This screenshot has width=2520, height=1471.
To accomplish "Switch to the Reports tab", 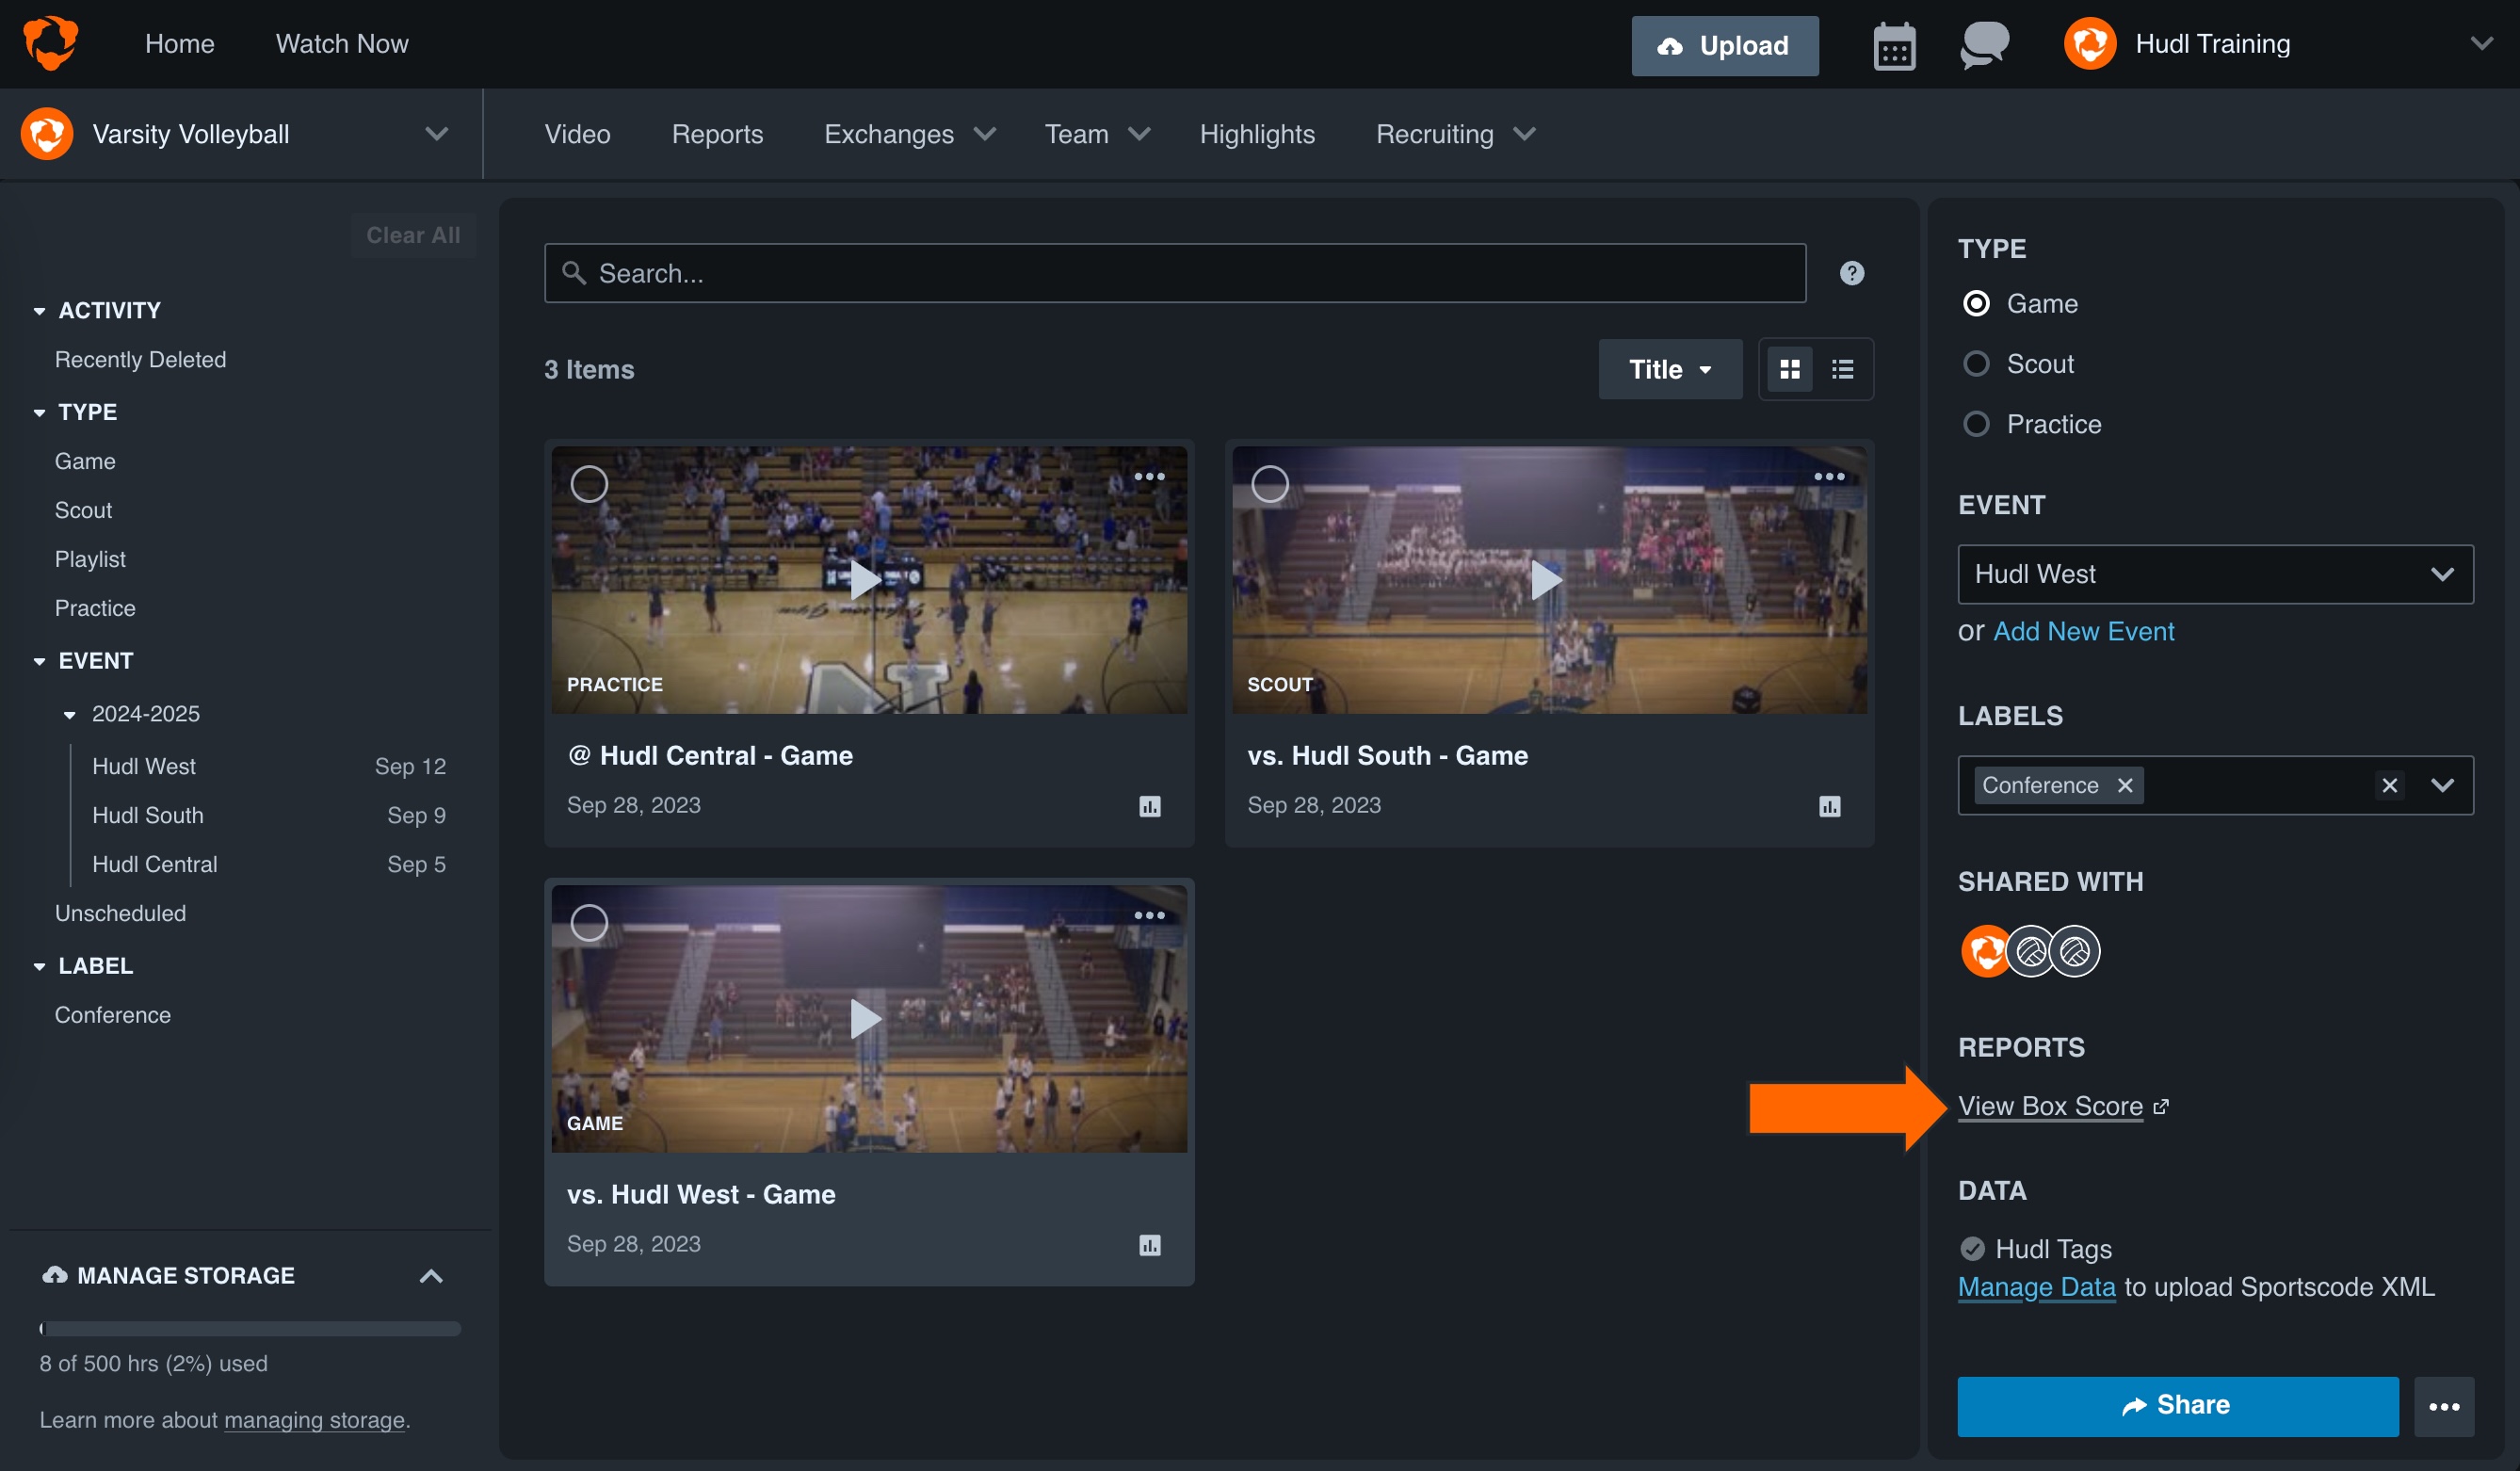I will (x=717, y=133).
